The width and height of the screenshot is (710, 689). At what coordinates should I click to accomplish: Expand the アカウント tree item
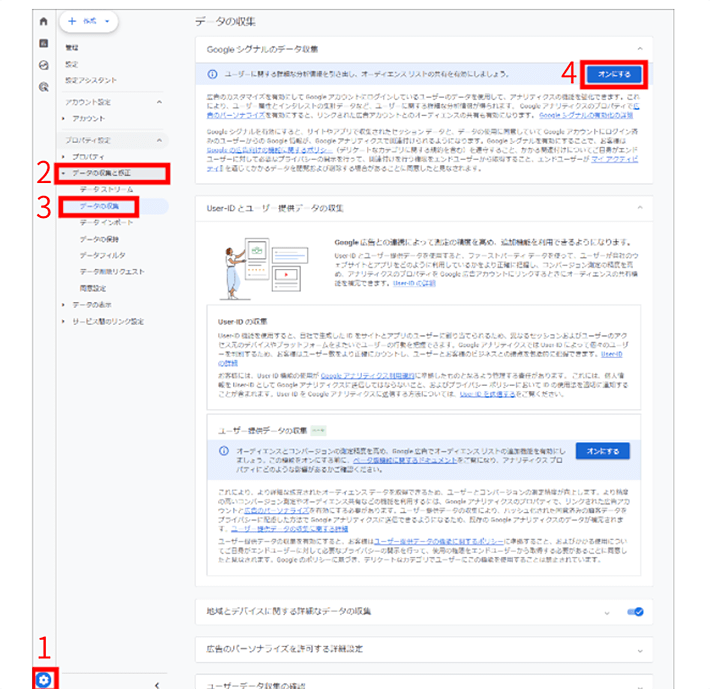[63, 119]
